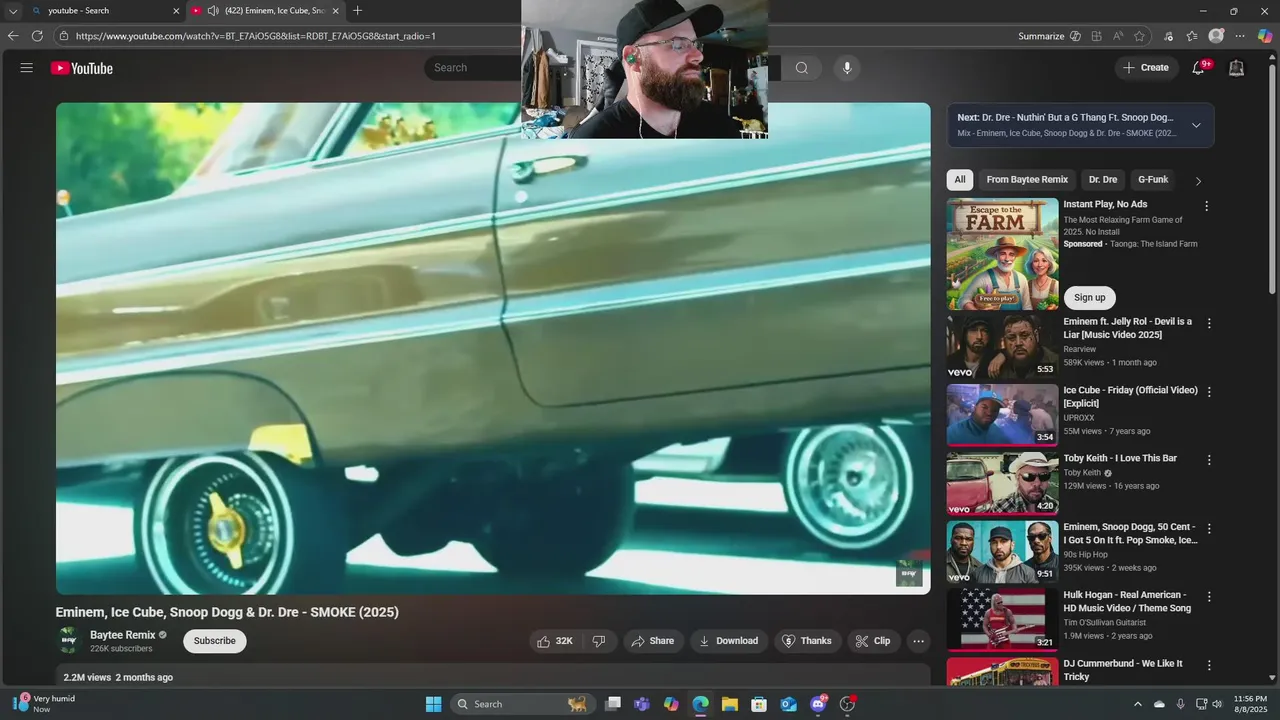
Task: Select the G-Funk filter chip
Action: click(1153, 180)
